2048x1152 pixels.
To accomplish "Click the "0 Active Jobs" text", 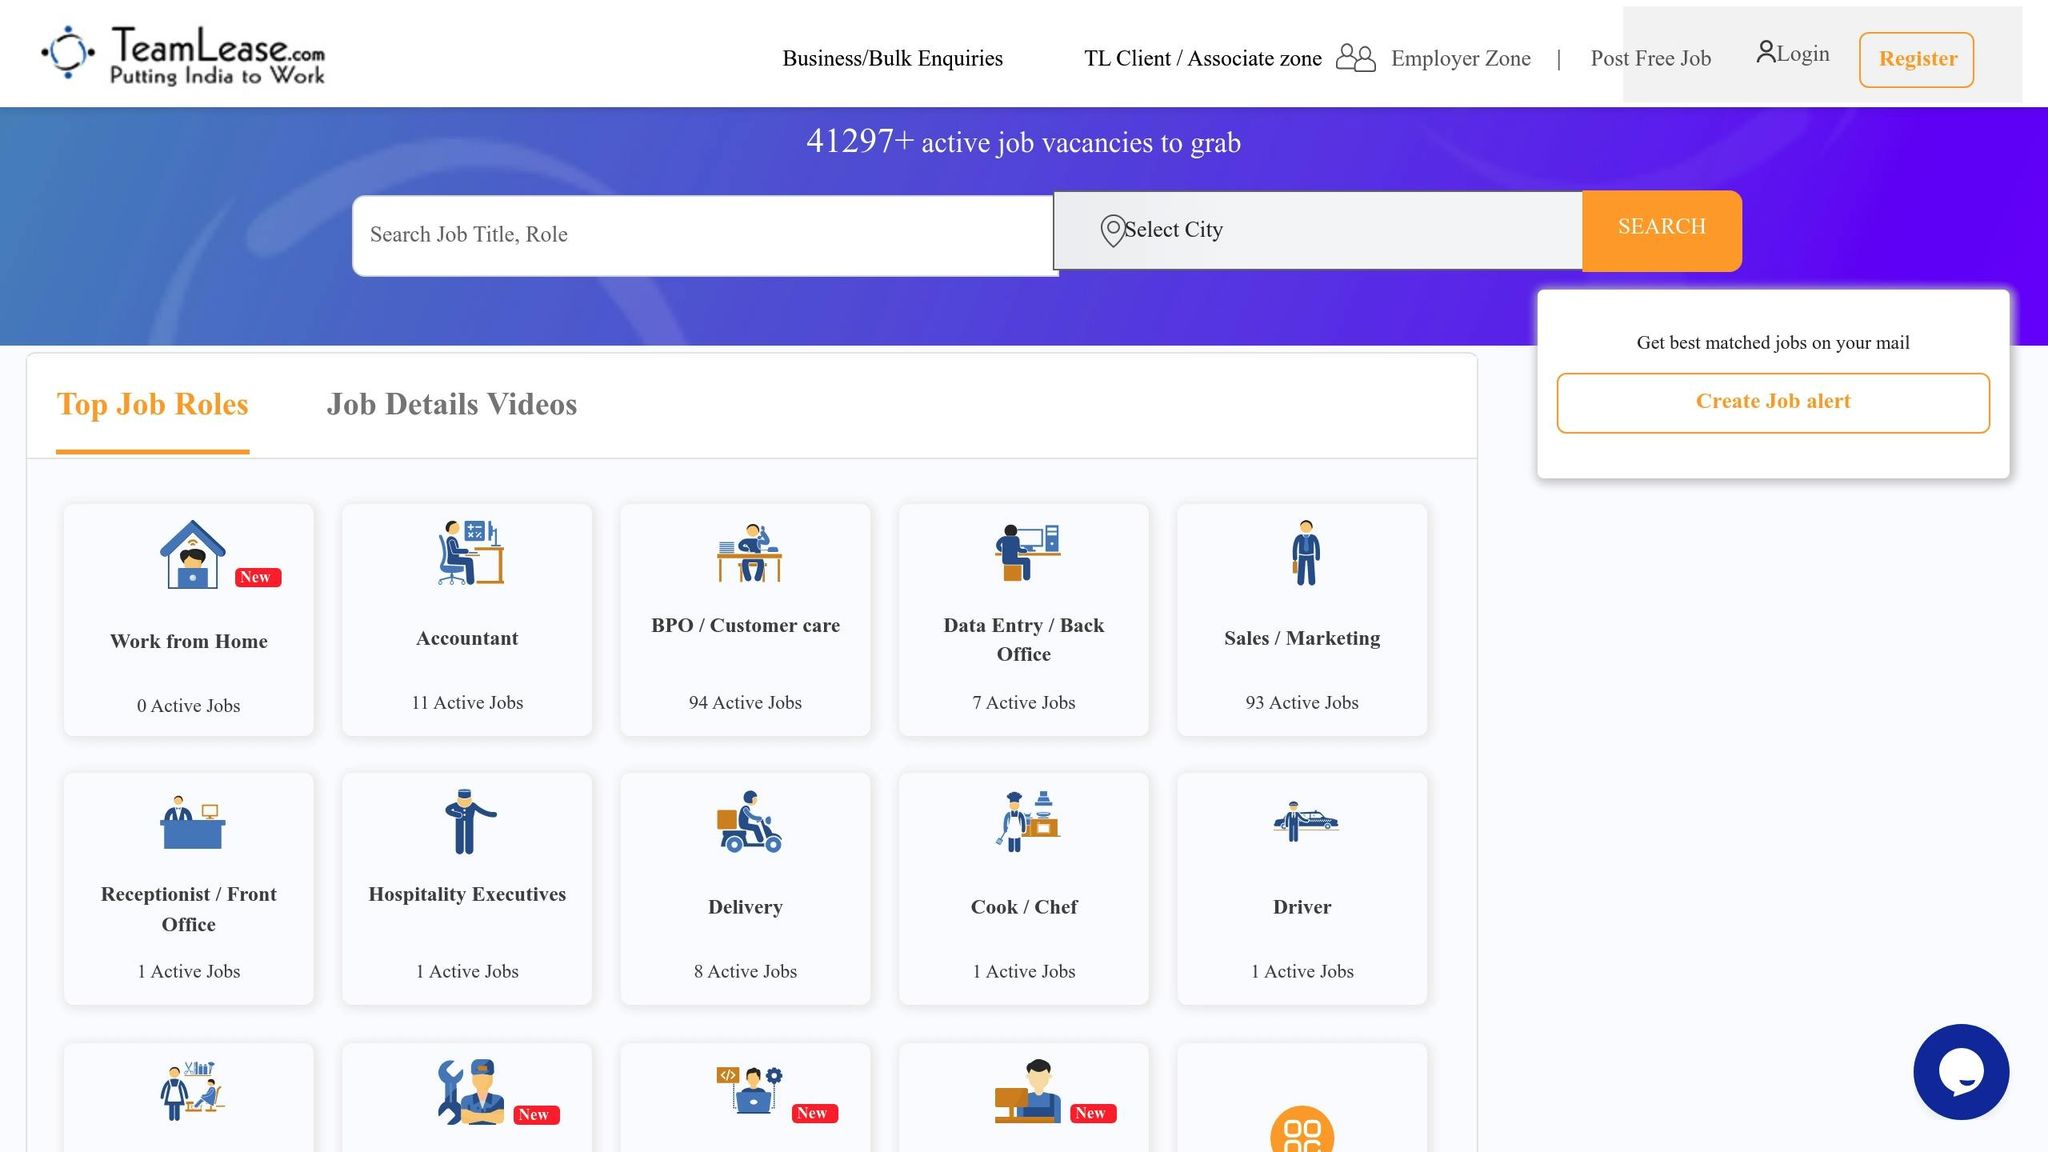I will click(189, 706).
